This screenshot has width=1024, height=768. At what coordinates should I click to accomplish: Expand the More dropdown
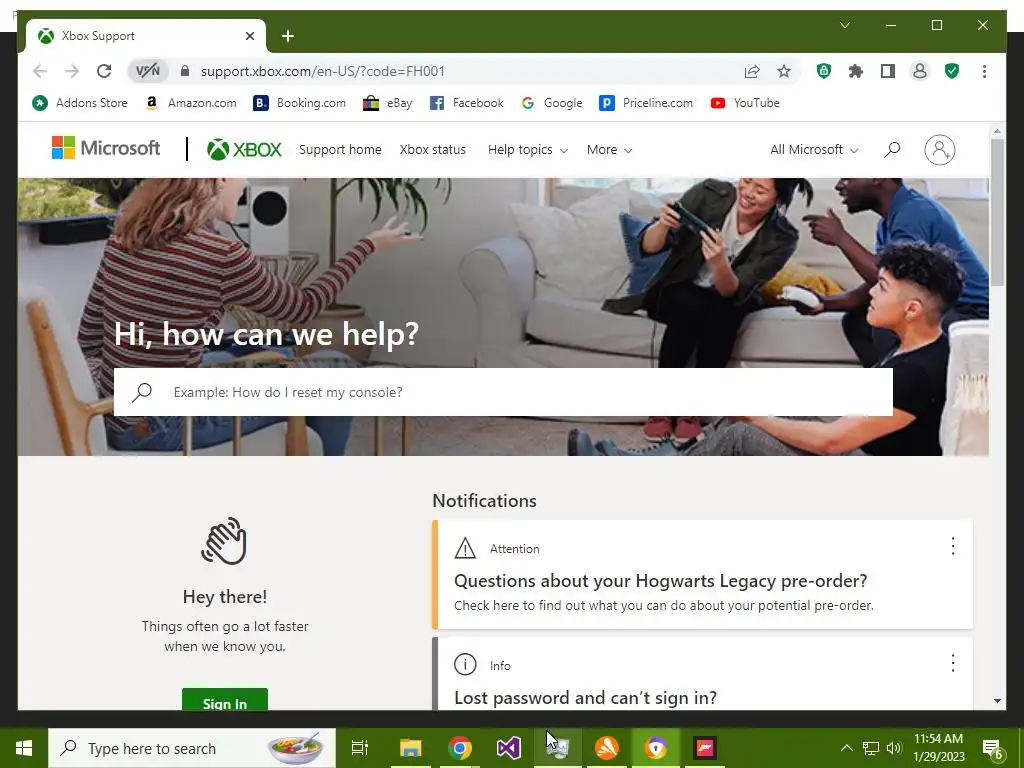609,150
